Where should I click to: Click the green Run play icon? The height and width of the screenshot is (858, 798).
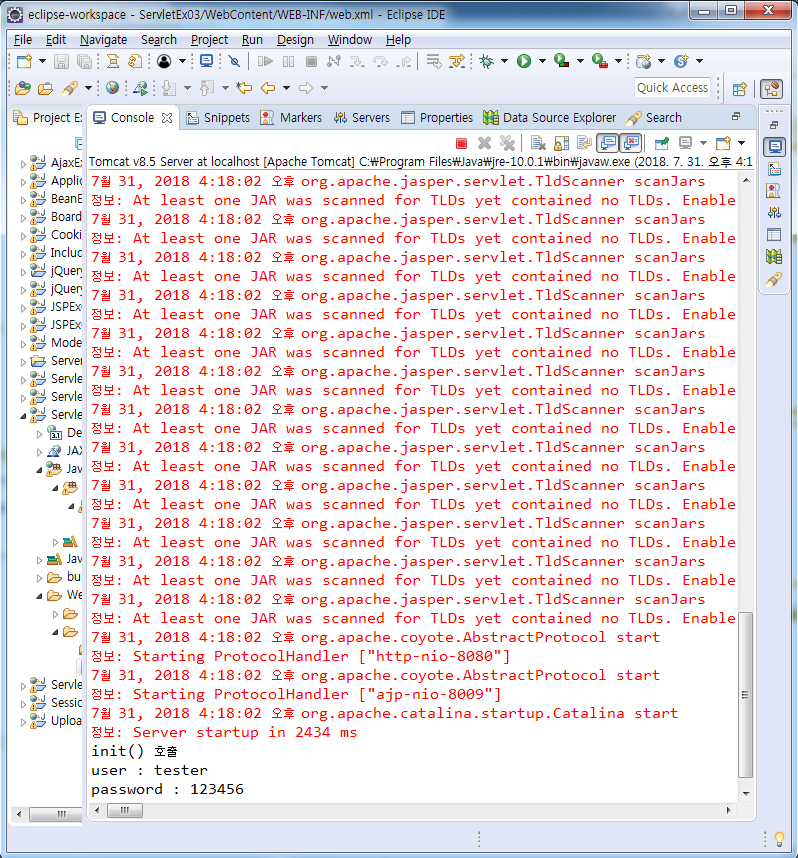coord(524,61)
